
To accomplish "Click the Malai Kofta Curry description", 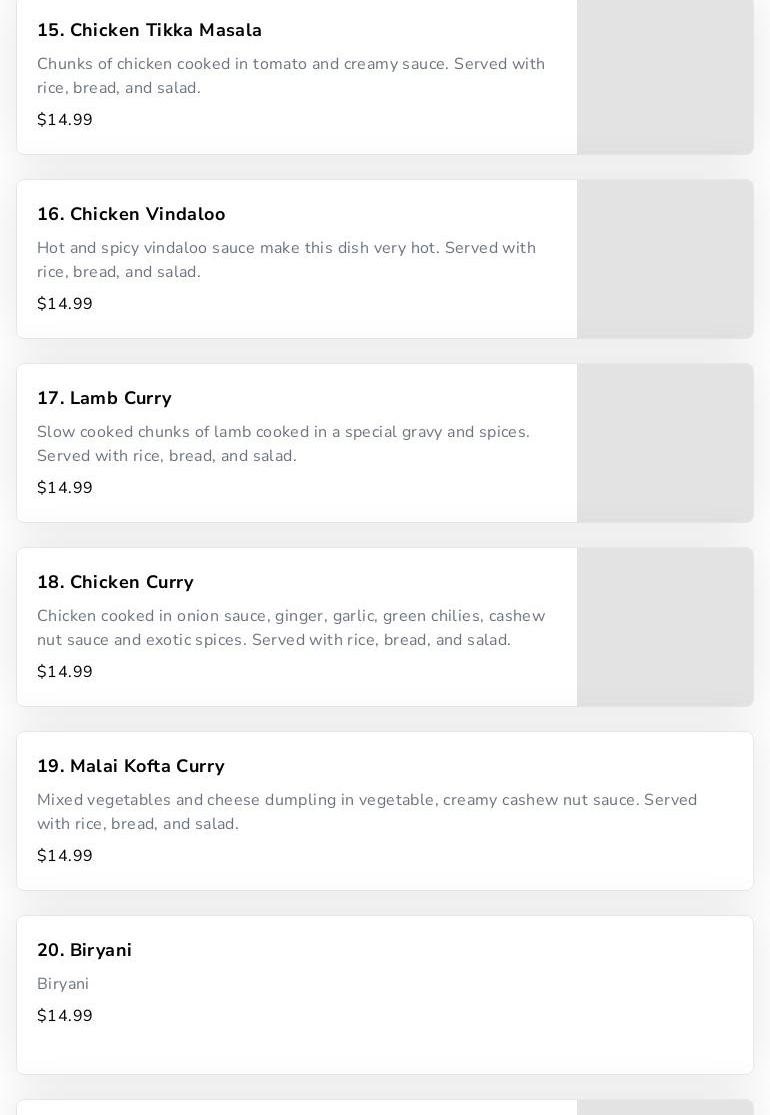I will tap(367, 812).
